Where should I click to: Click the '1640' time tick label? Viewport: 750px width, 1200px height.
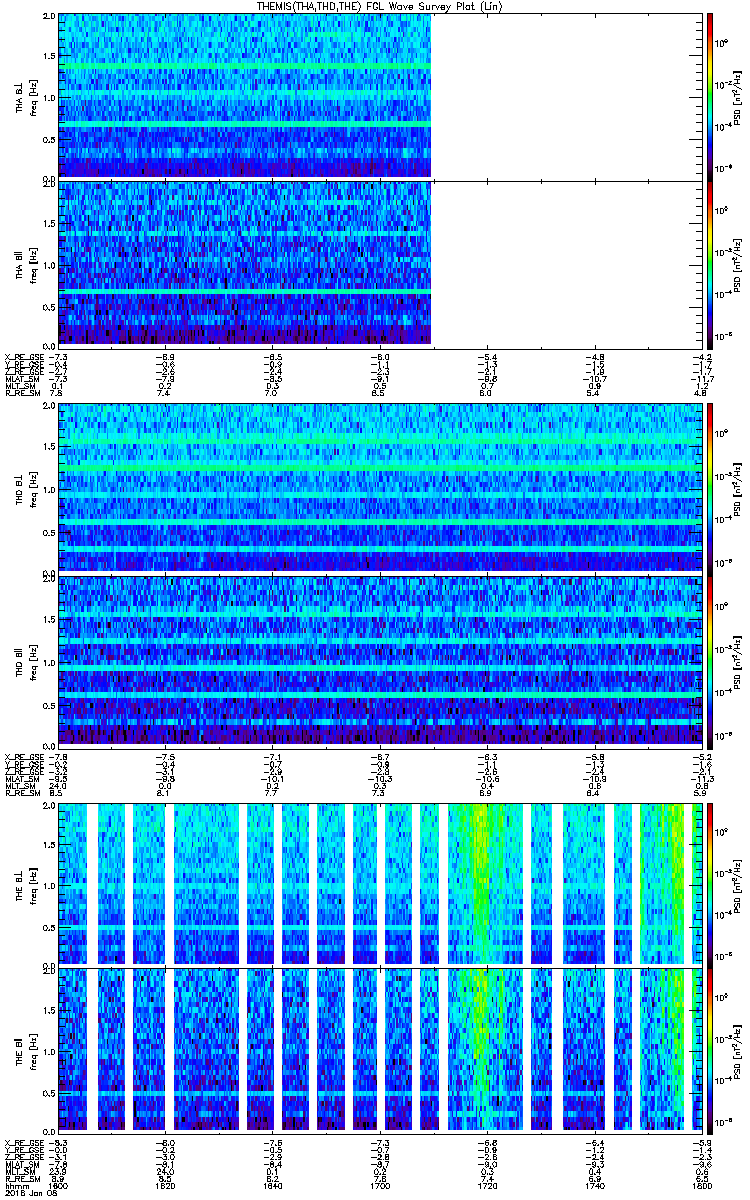272,1185
